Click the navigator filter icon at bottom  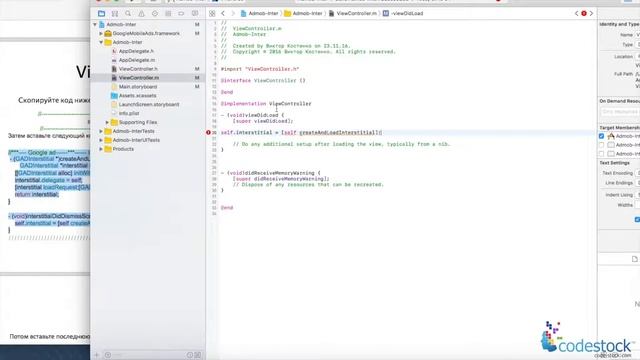[108, 355]
